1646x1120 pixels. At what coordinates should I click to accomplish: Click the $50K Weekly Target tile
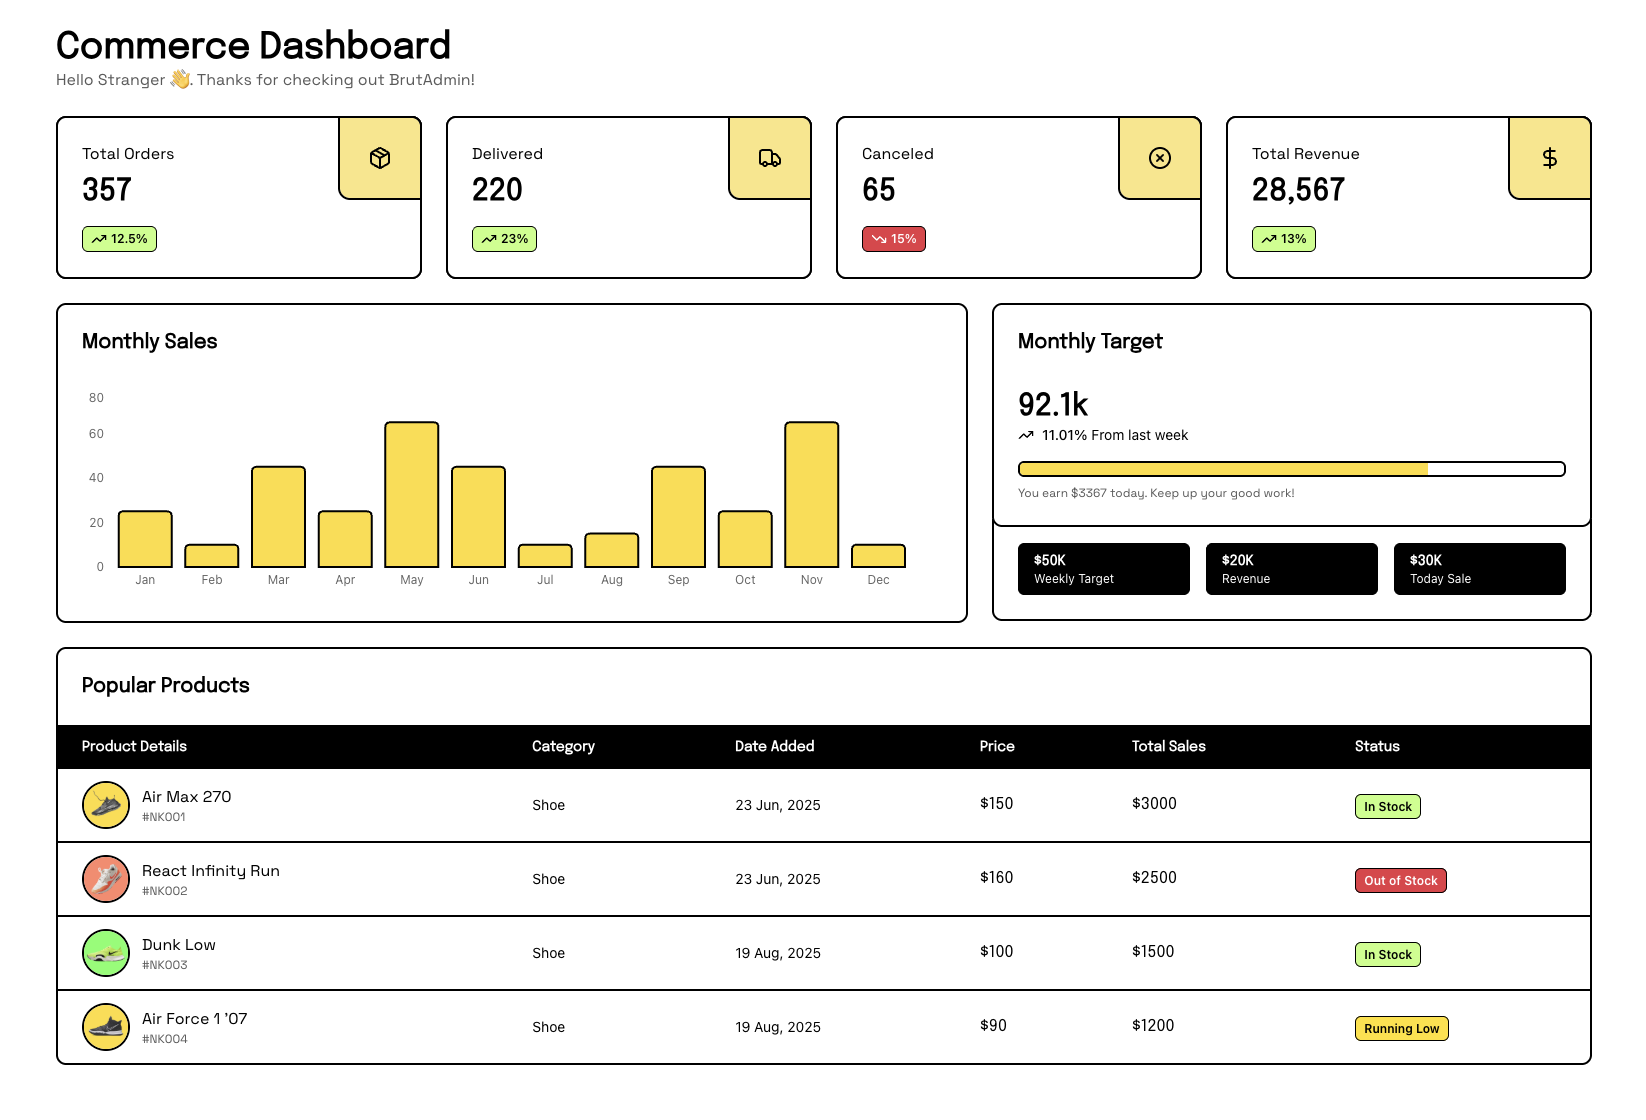pos(1103,569)
